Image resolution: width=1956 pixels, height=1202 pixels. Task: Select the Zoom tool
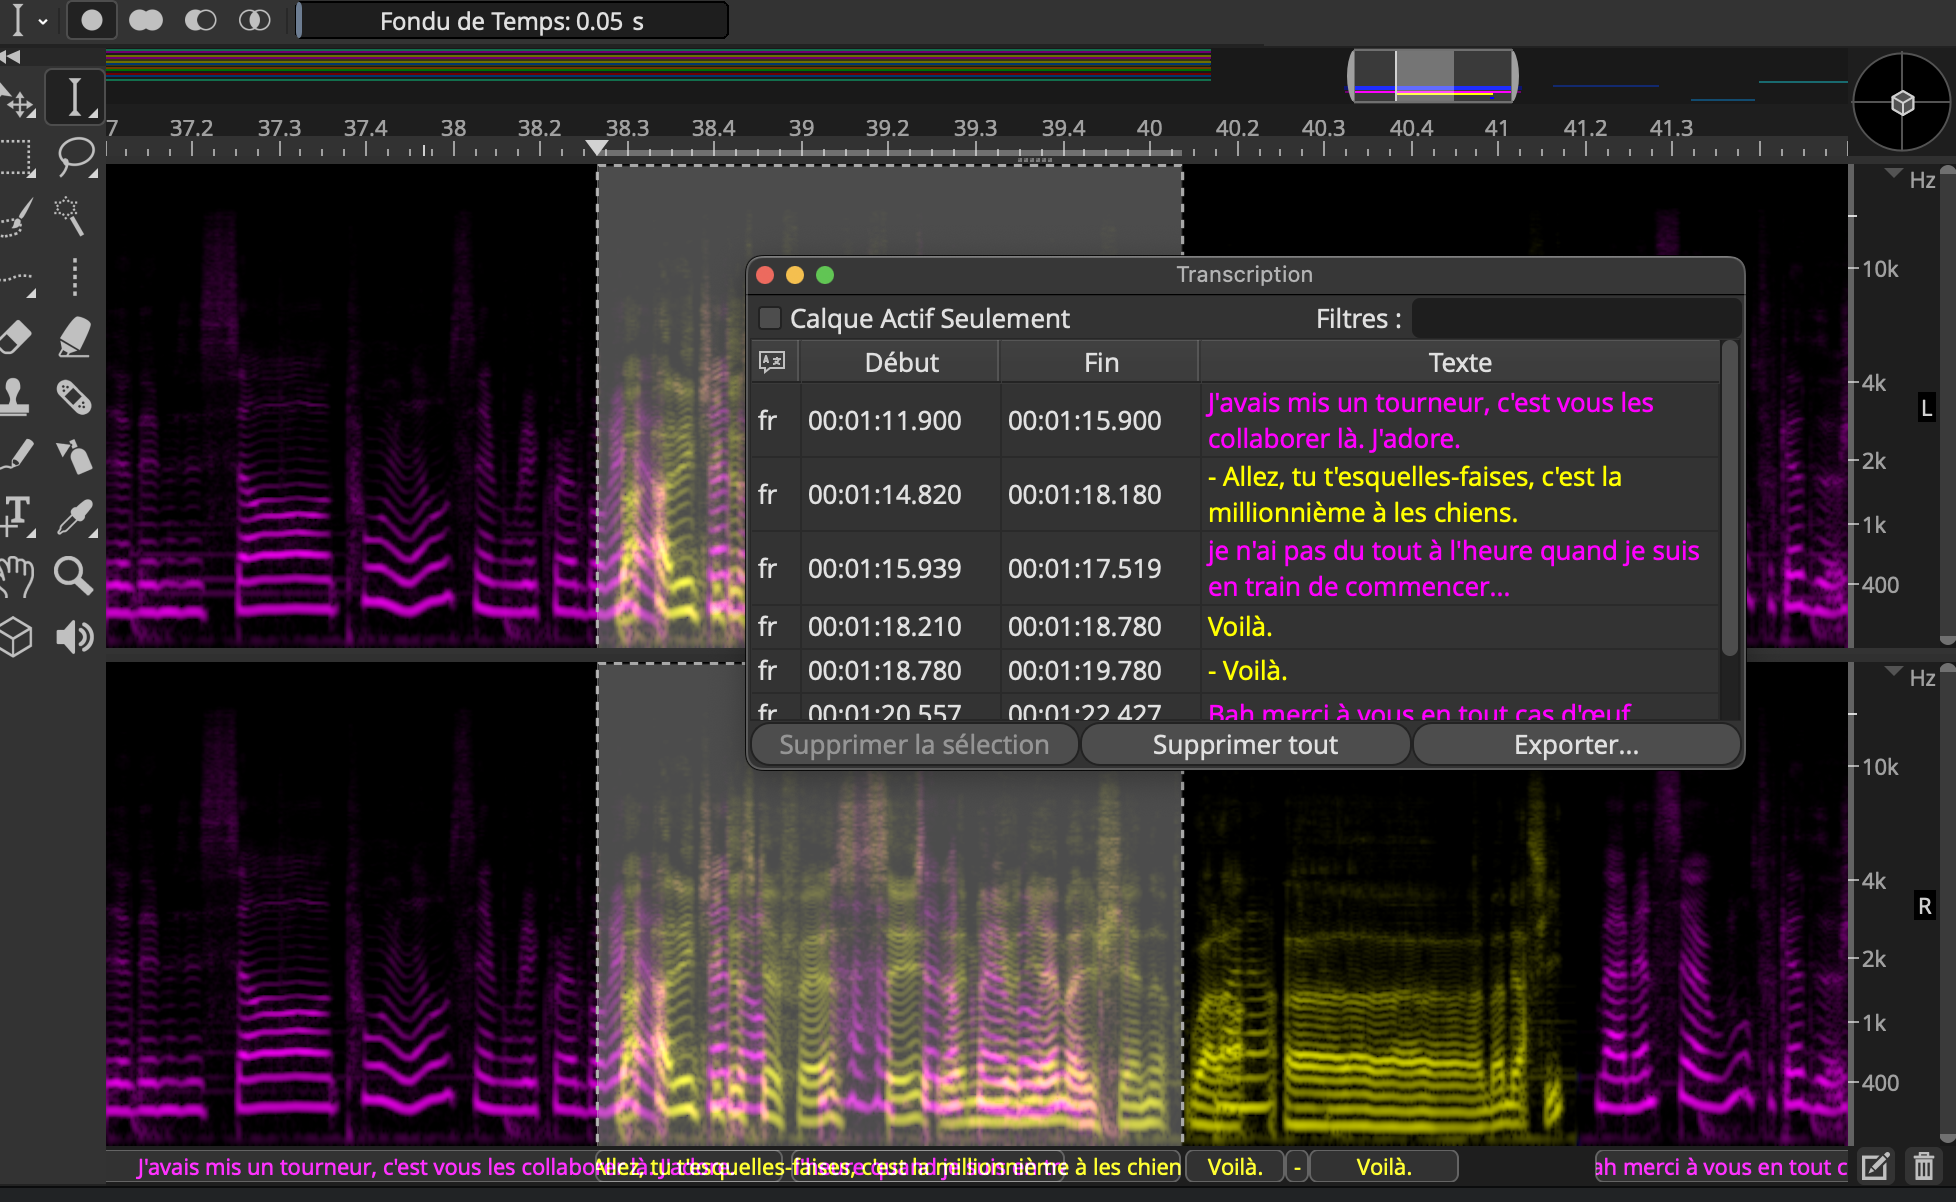75,573
